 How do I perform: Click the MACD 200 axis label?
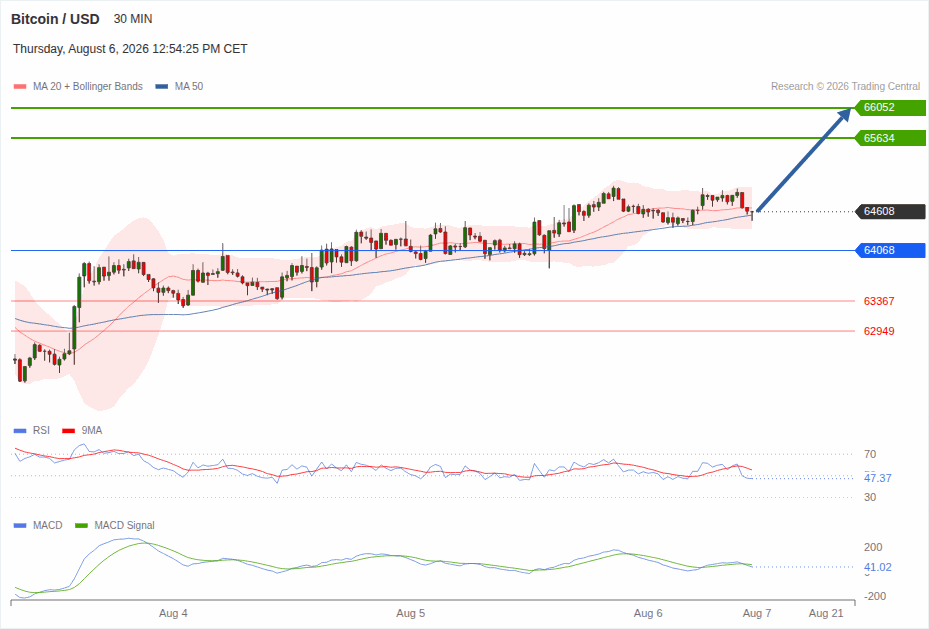pyautogui.click(x=873, y=547)
